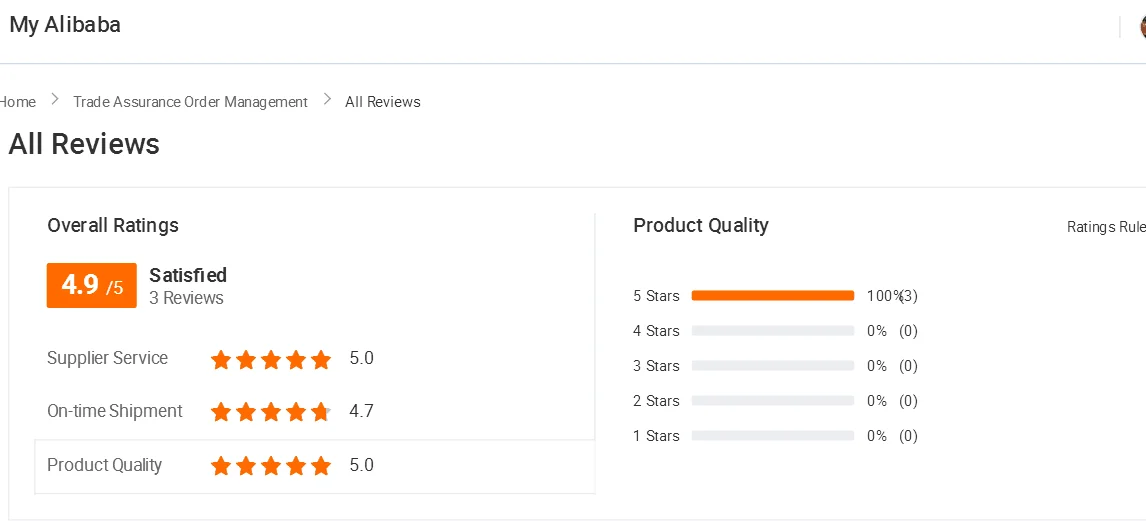Click the orange 4.9/5 rating badge
Screen dimensions: 1146x521
point(91,286)
